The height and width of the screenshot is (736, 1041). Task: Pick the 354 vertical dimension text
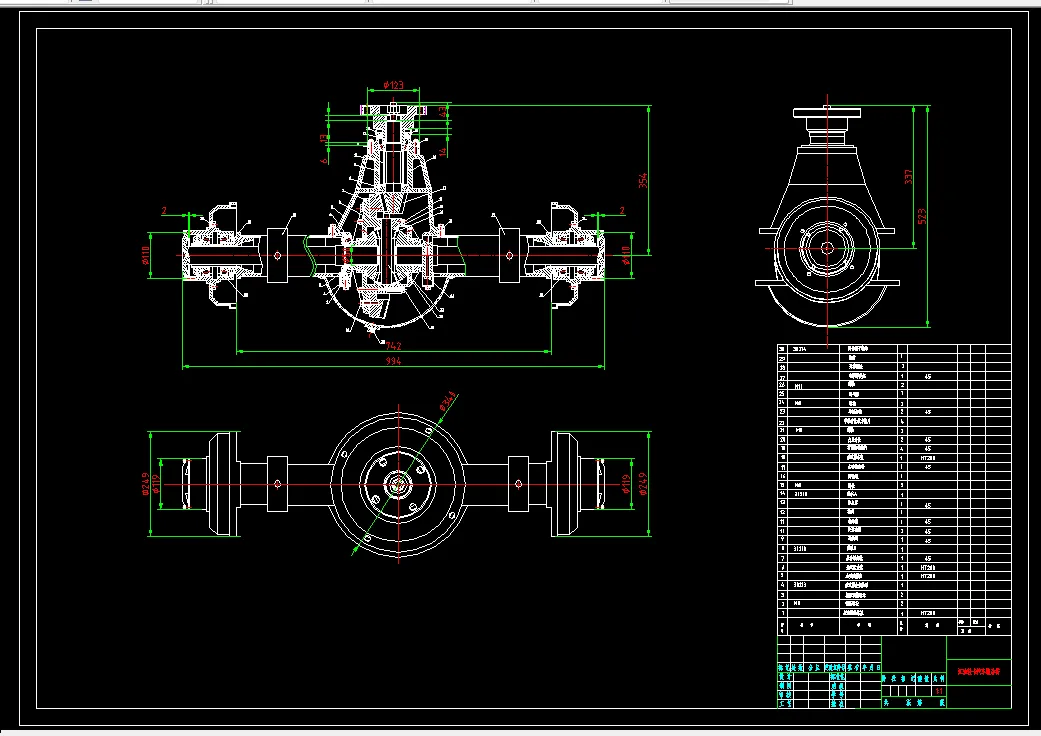643,181
